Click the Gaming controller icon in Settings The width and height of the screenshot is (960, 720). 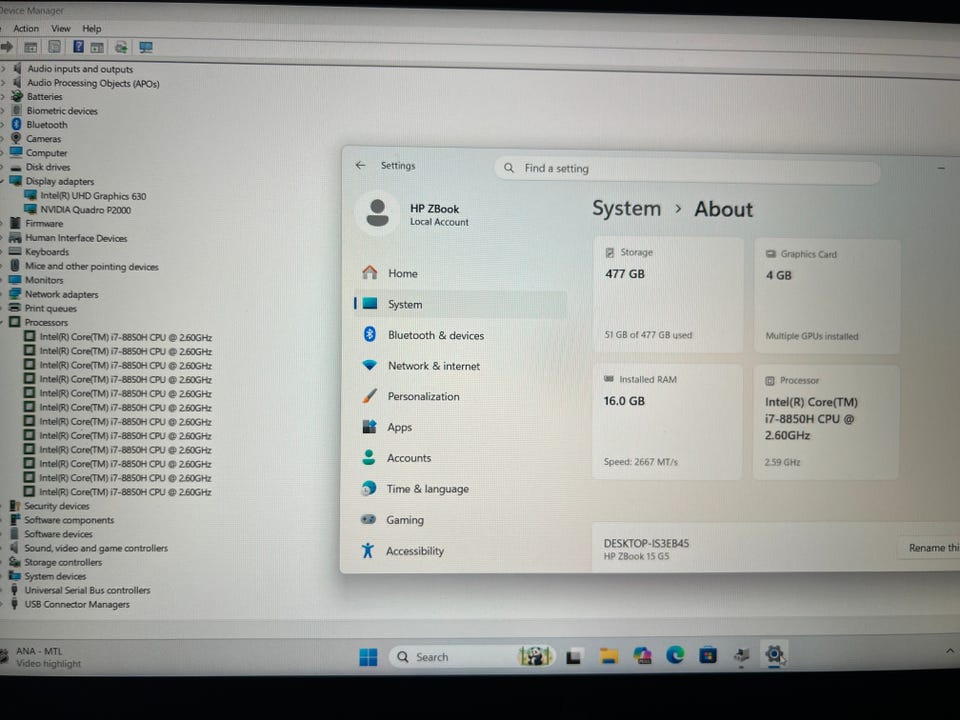368,519
